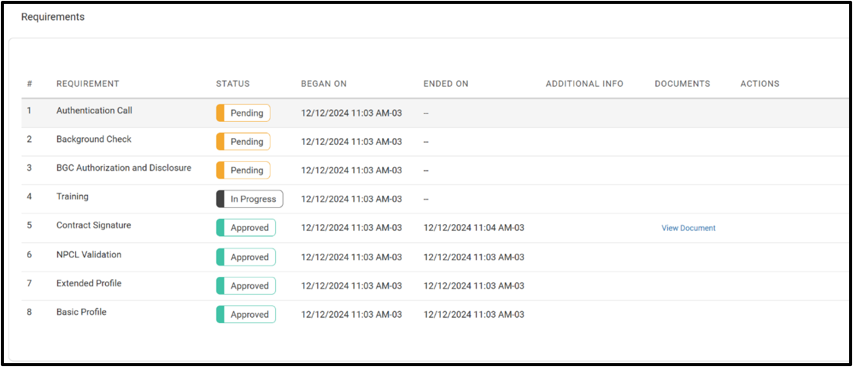Open the View Document link

coord(688,228)
